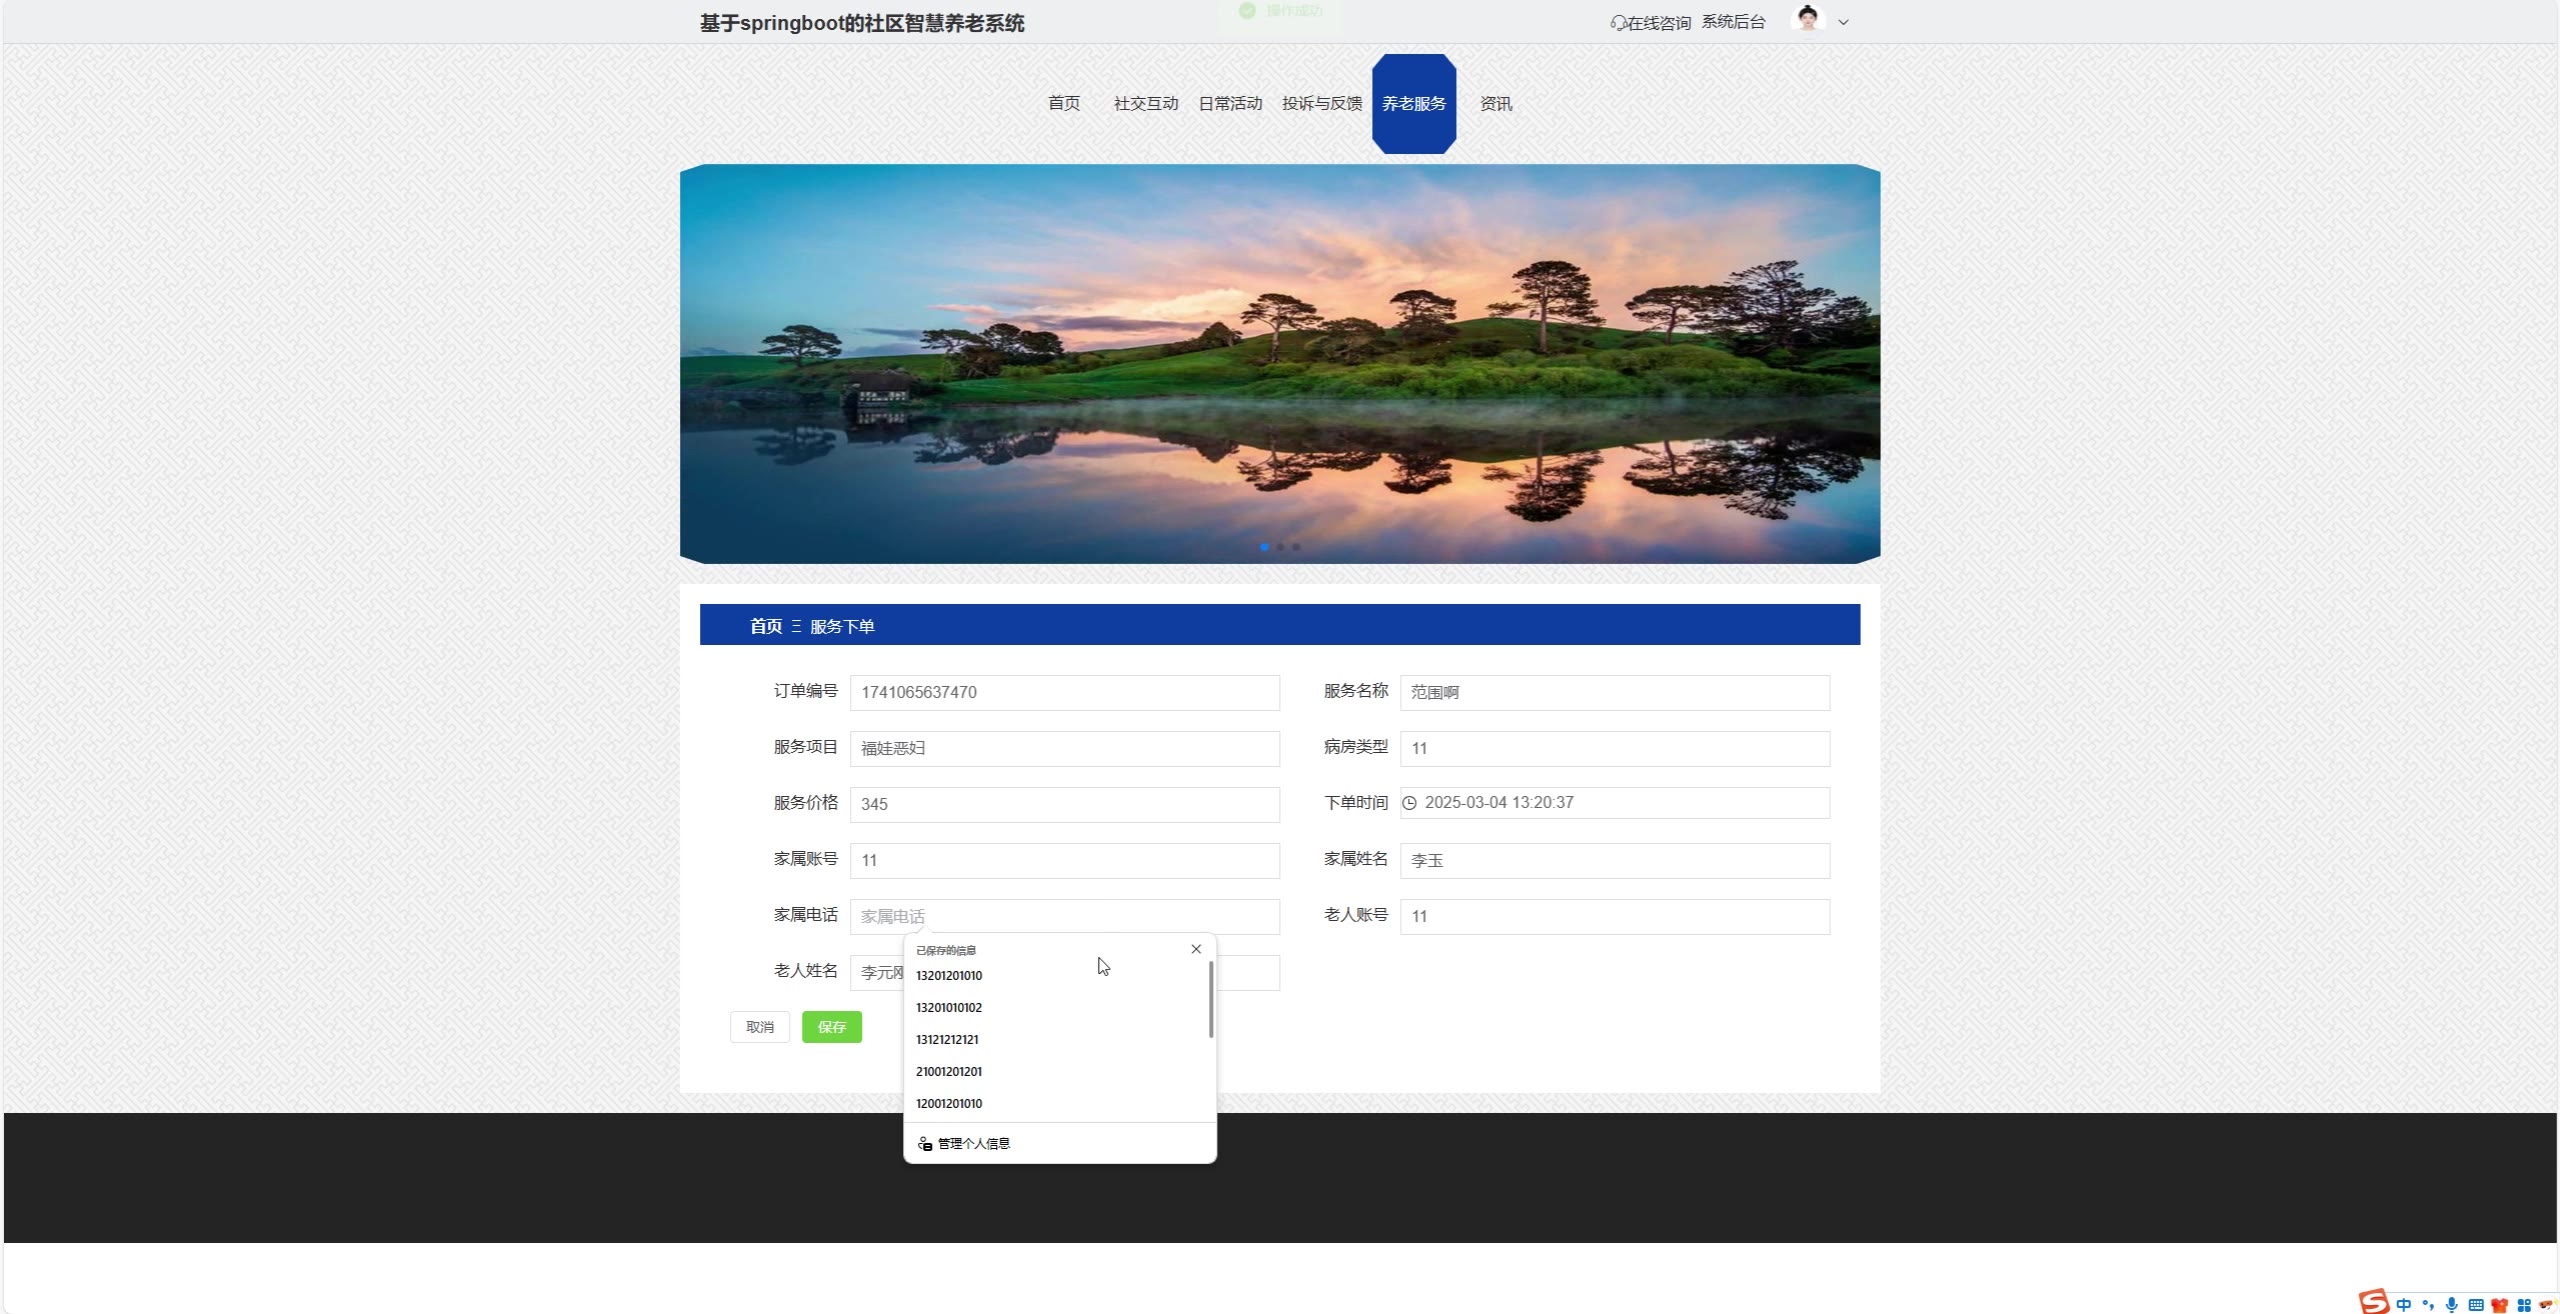Open 在线咨询 online consultation
Screen dimensions: 2560x1314
pyautogui.click(x=1650, y=22)
